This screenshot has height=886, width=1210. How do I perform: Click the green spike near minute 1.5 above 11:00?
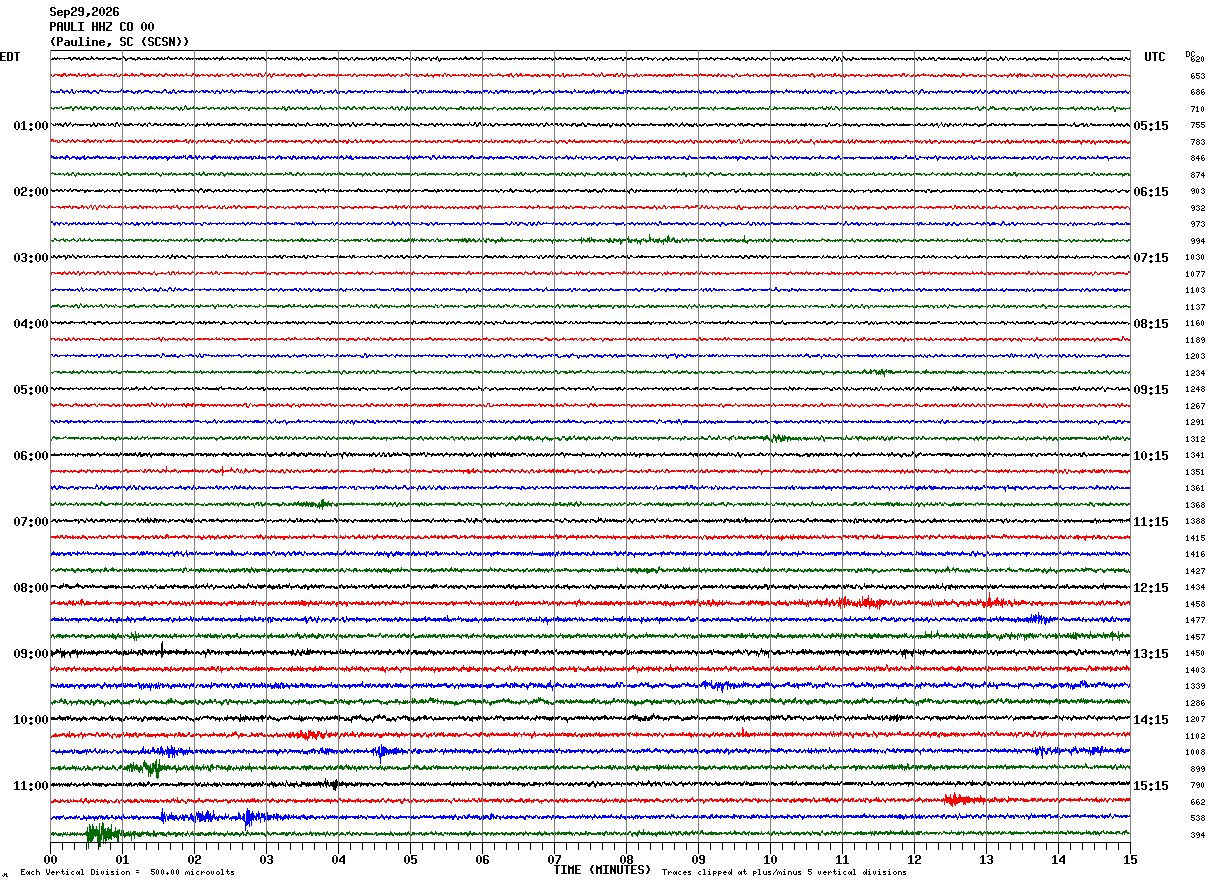[150, 768]
